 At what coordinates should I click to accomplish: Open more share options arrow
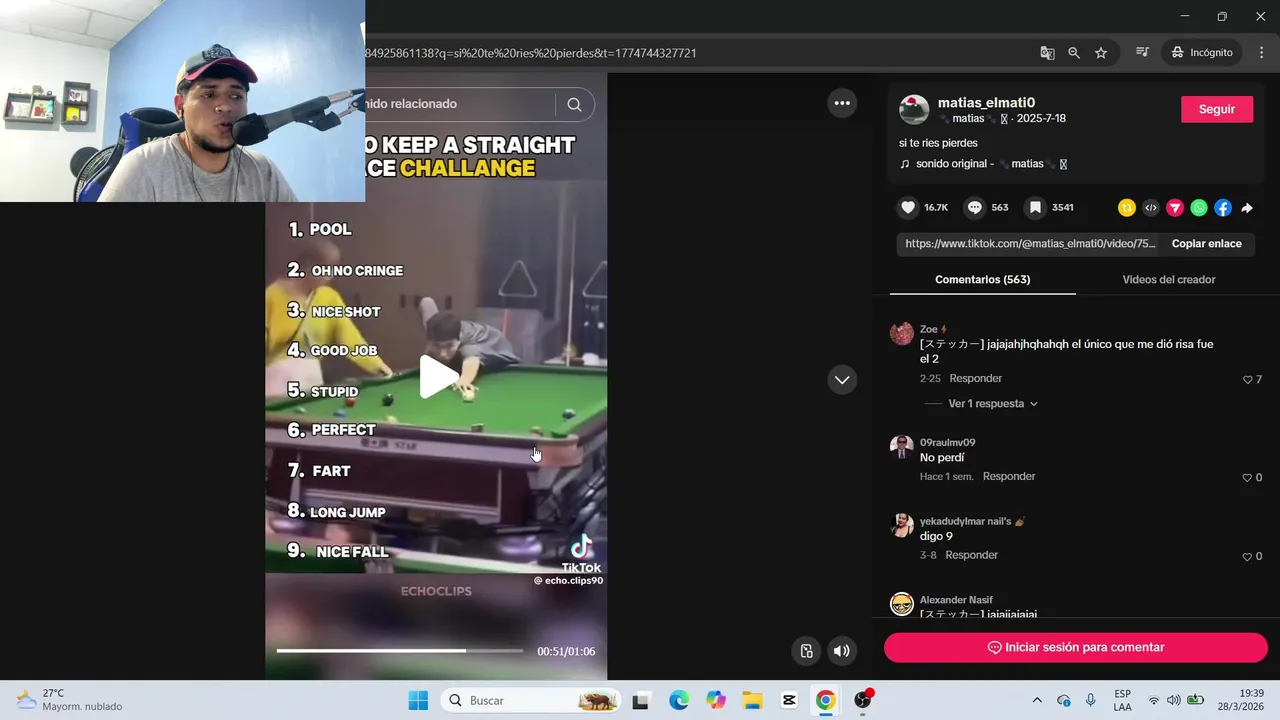click(1247, 208)
